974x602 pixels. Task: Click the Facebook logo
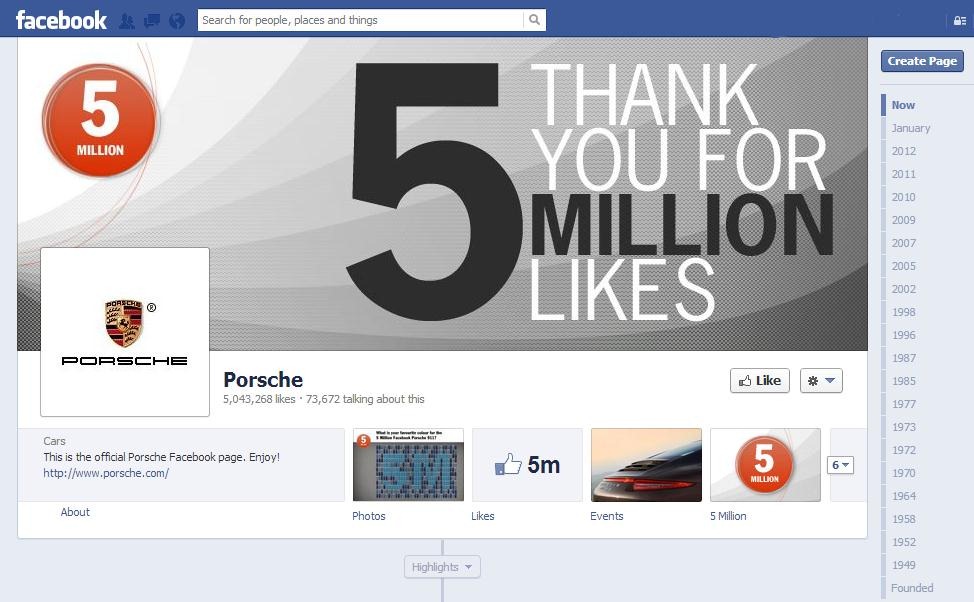pyautogui.click(x=61, y=20)
